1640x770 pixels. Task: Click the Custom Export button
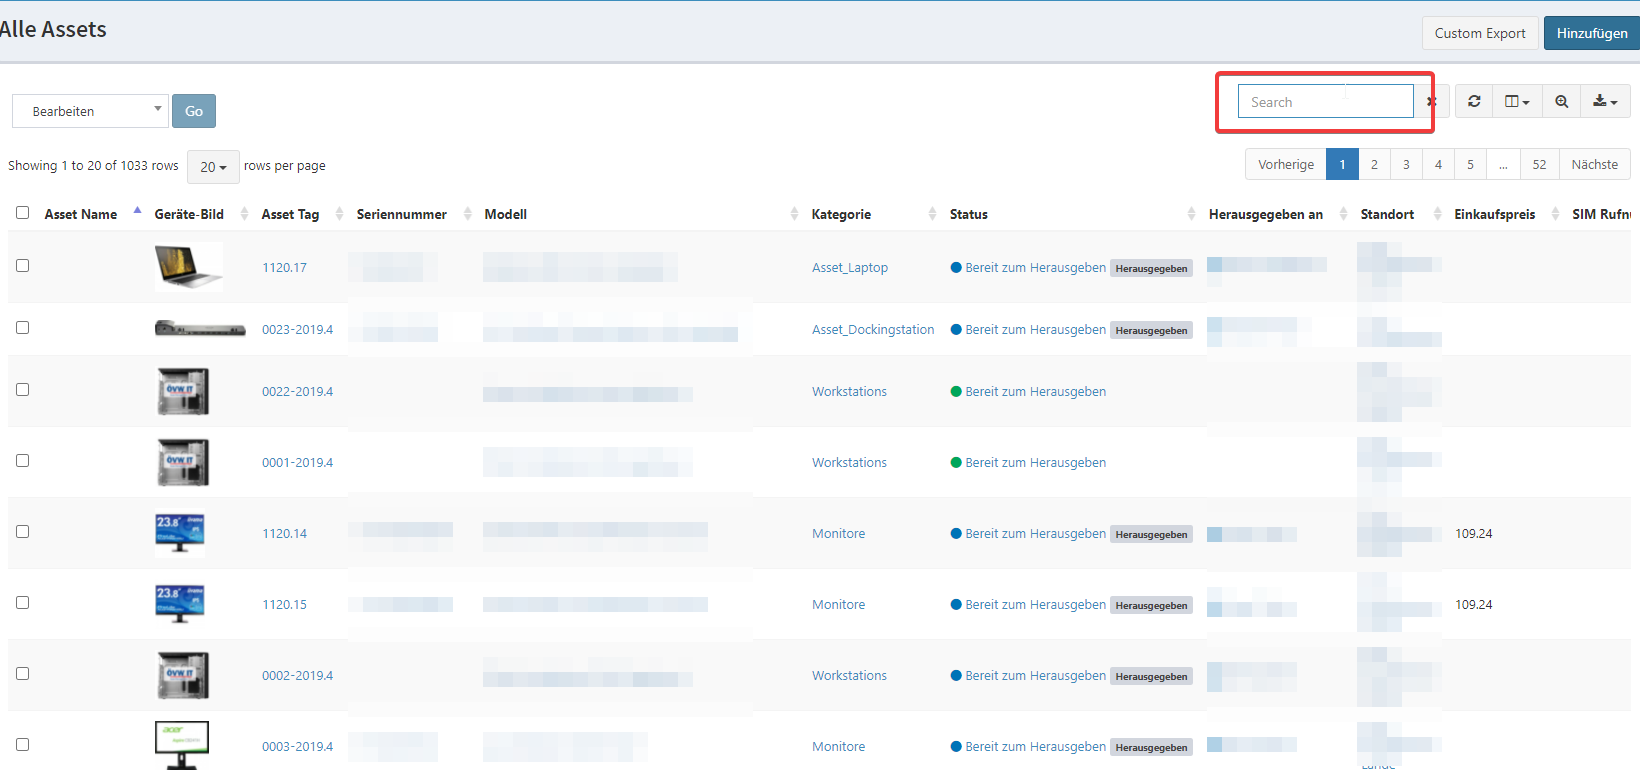tap(1480, 33)
